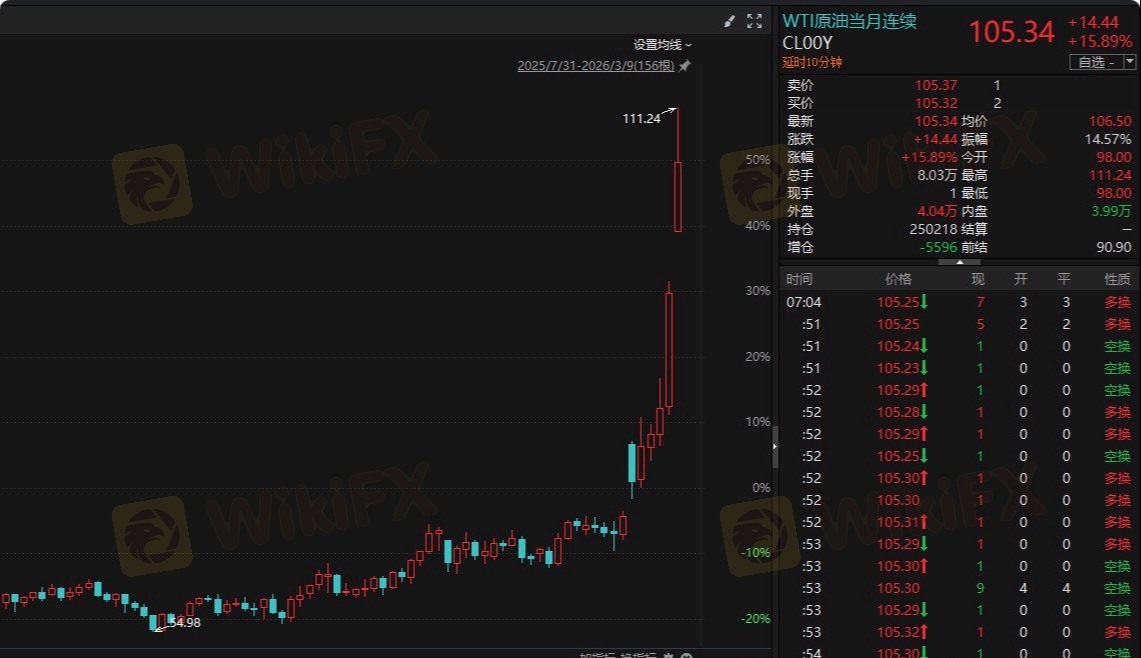Screen dimensions: 1141x658
Task: Click the 持仓 value 250218
Action: click(x=933, y=229)
